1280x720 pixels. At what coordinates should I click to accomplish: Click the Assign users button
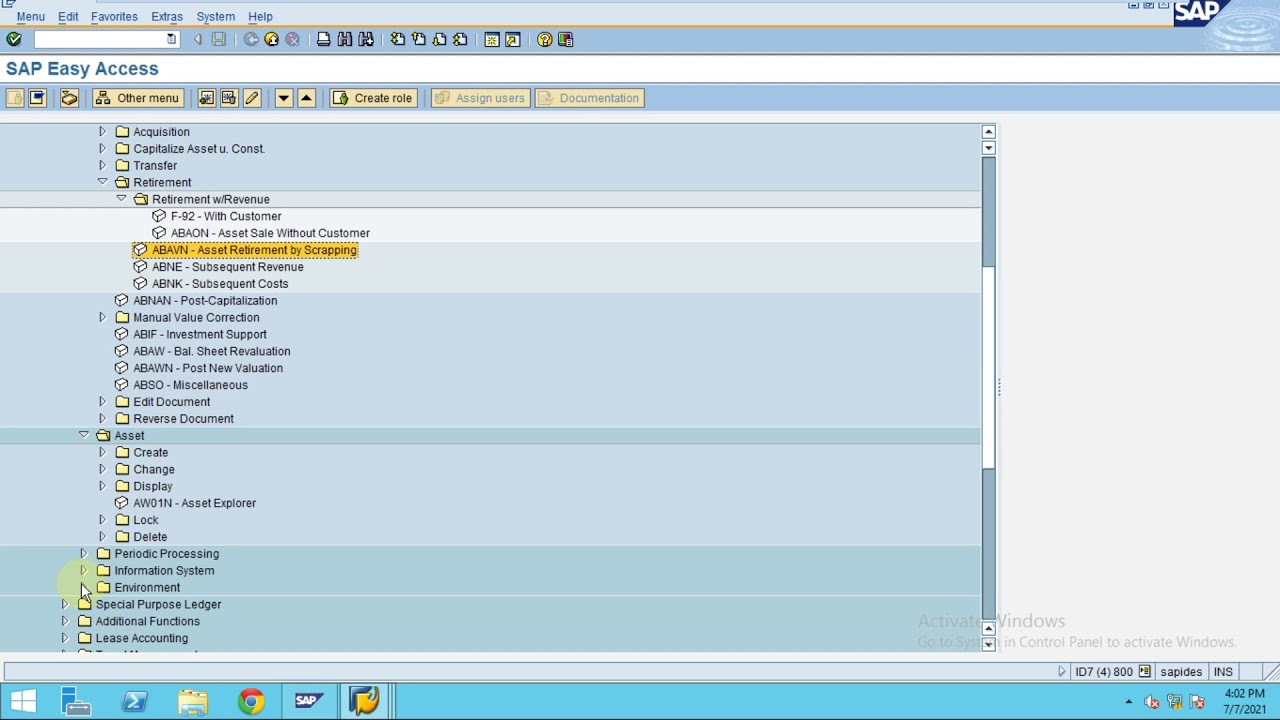coord(479,98)
